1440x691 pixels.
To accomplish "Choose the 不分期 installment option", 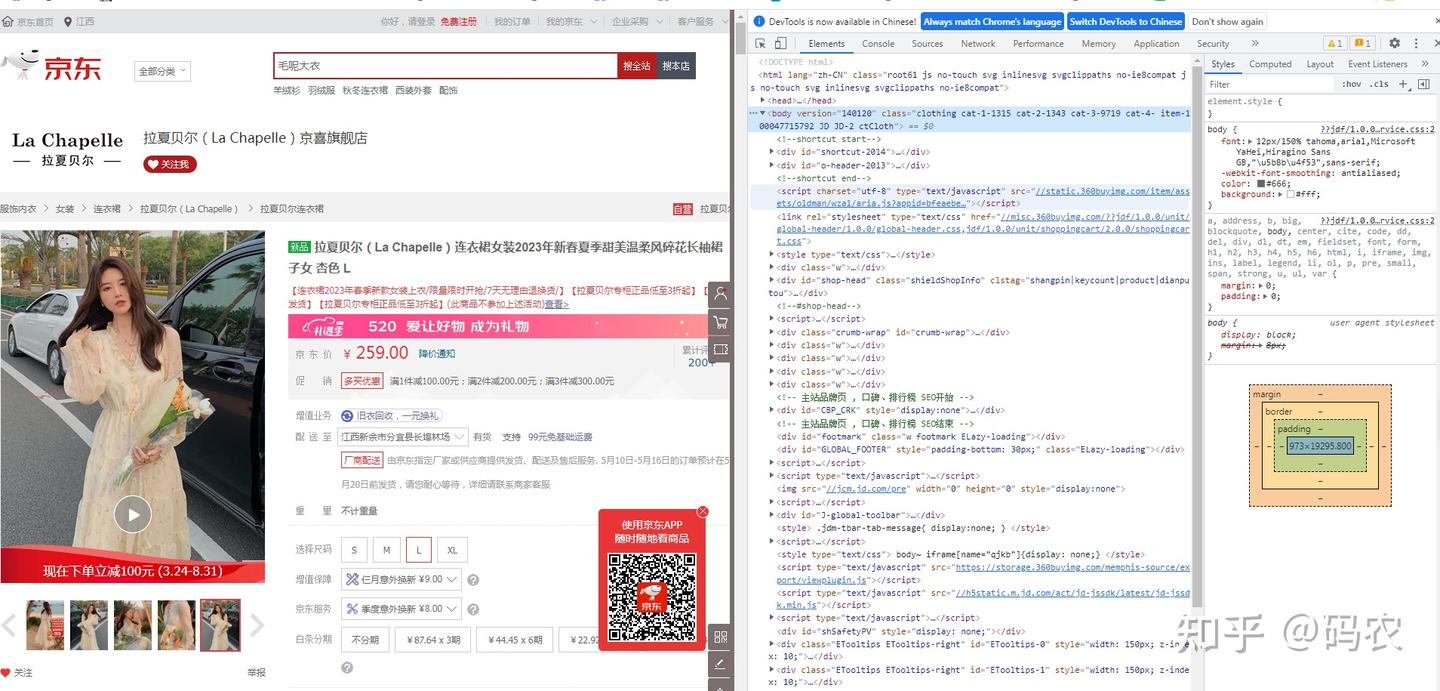I will point(365,640).
